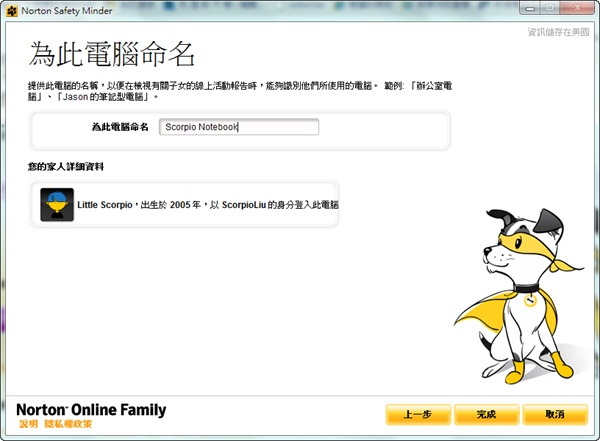Open the 隱私權政策 privacy policy link
Image resolution: width=600 pixels, height=441 pixels.
point(68,424)
